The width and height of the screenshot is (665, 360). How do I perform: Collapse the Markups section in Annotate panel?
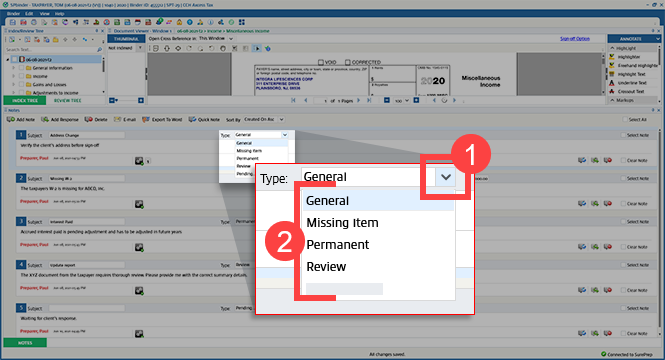click(x=612, y=100)
